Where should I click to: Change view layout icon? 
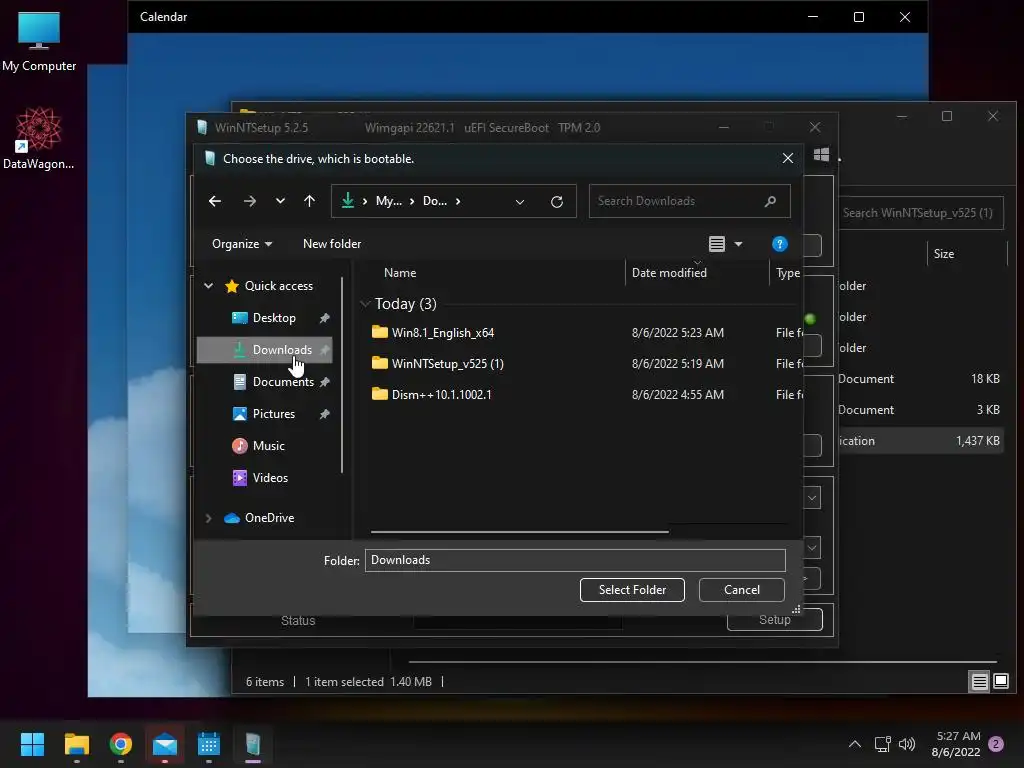(716, 244)
